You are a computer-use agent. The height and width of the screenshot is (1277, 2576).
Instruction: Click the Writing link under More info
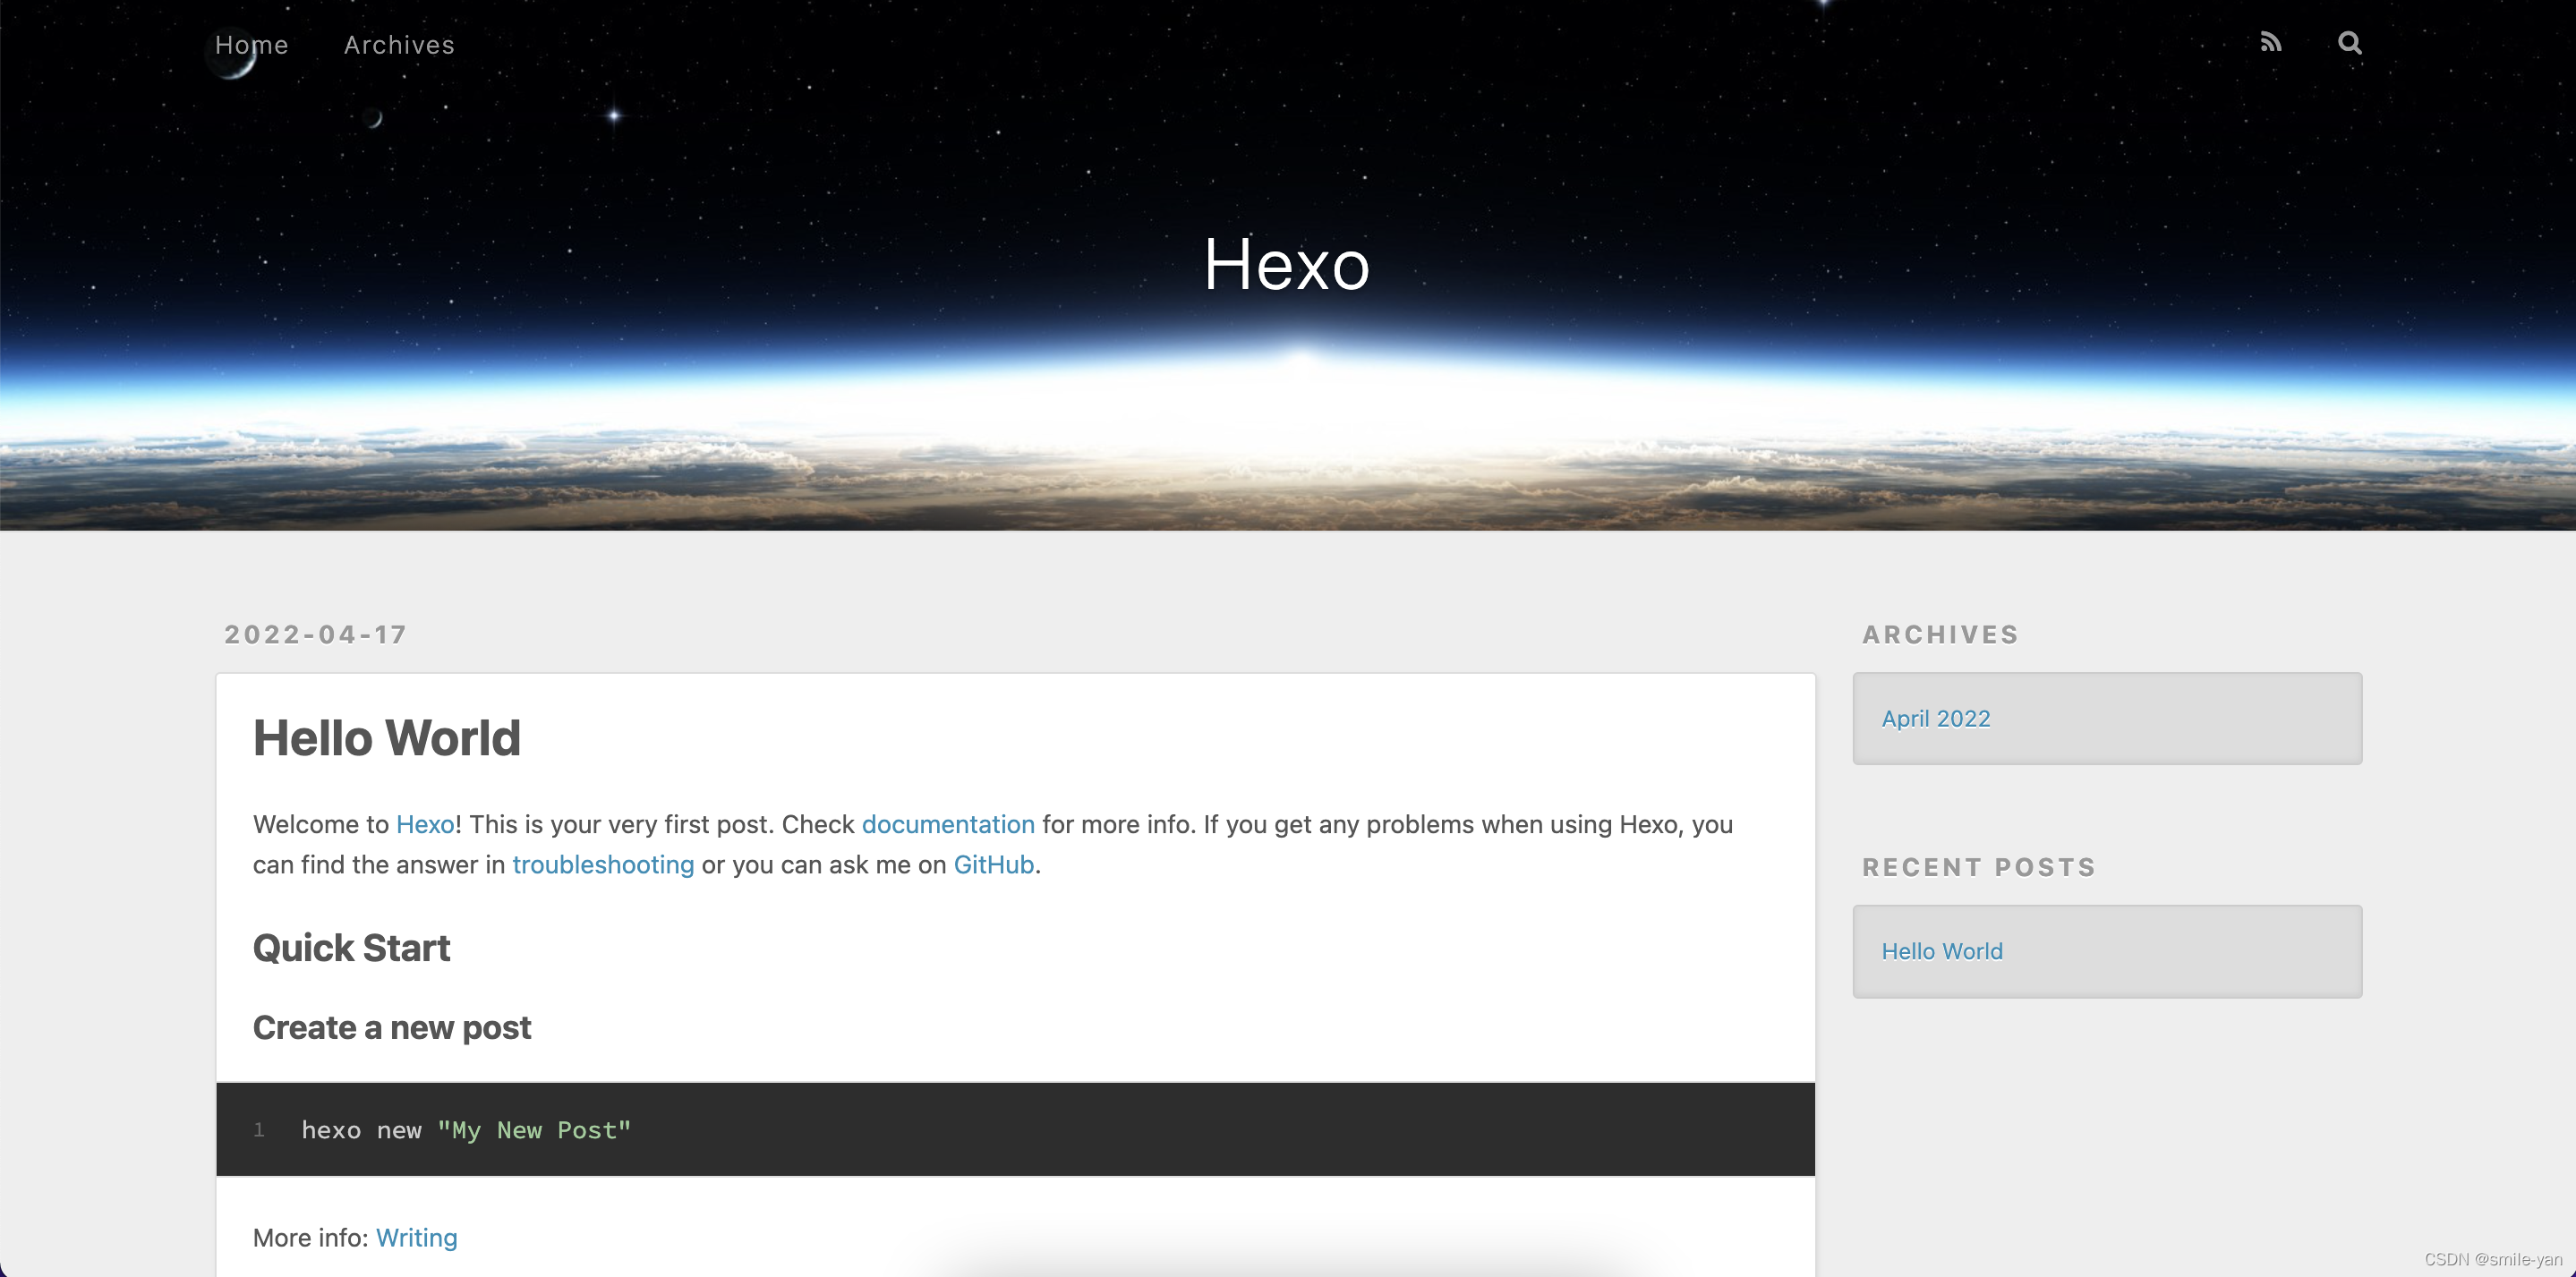coord(416,1237)
